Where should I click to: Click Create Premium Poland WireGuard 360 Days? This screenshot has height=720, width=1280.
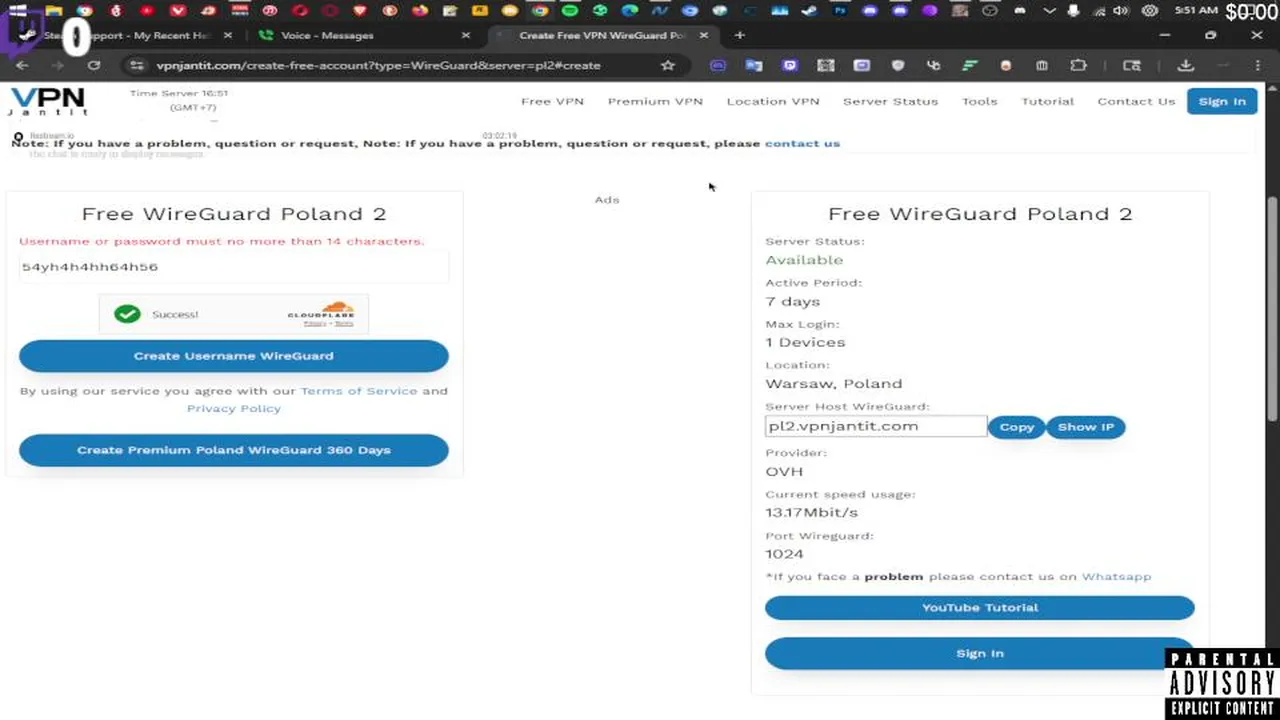click(234, 450)
